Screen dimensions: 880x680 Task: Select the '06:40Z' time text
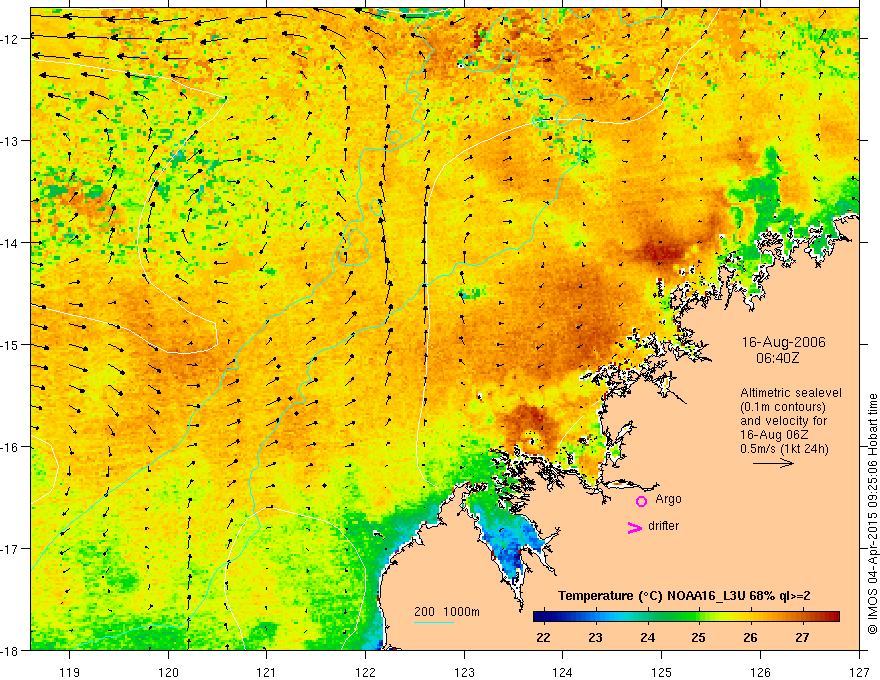pyautogui.click(x=777, y=358)
